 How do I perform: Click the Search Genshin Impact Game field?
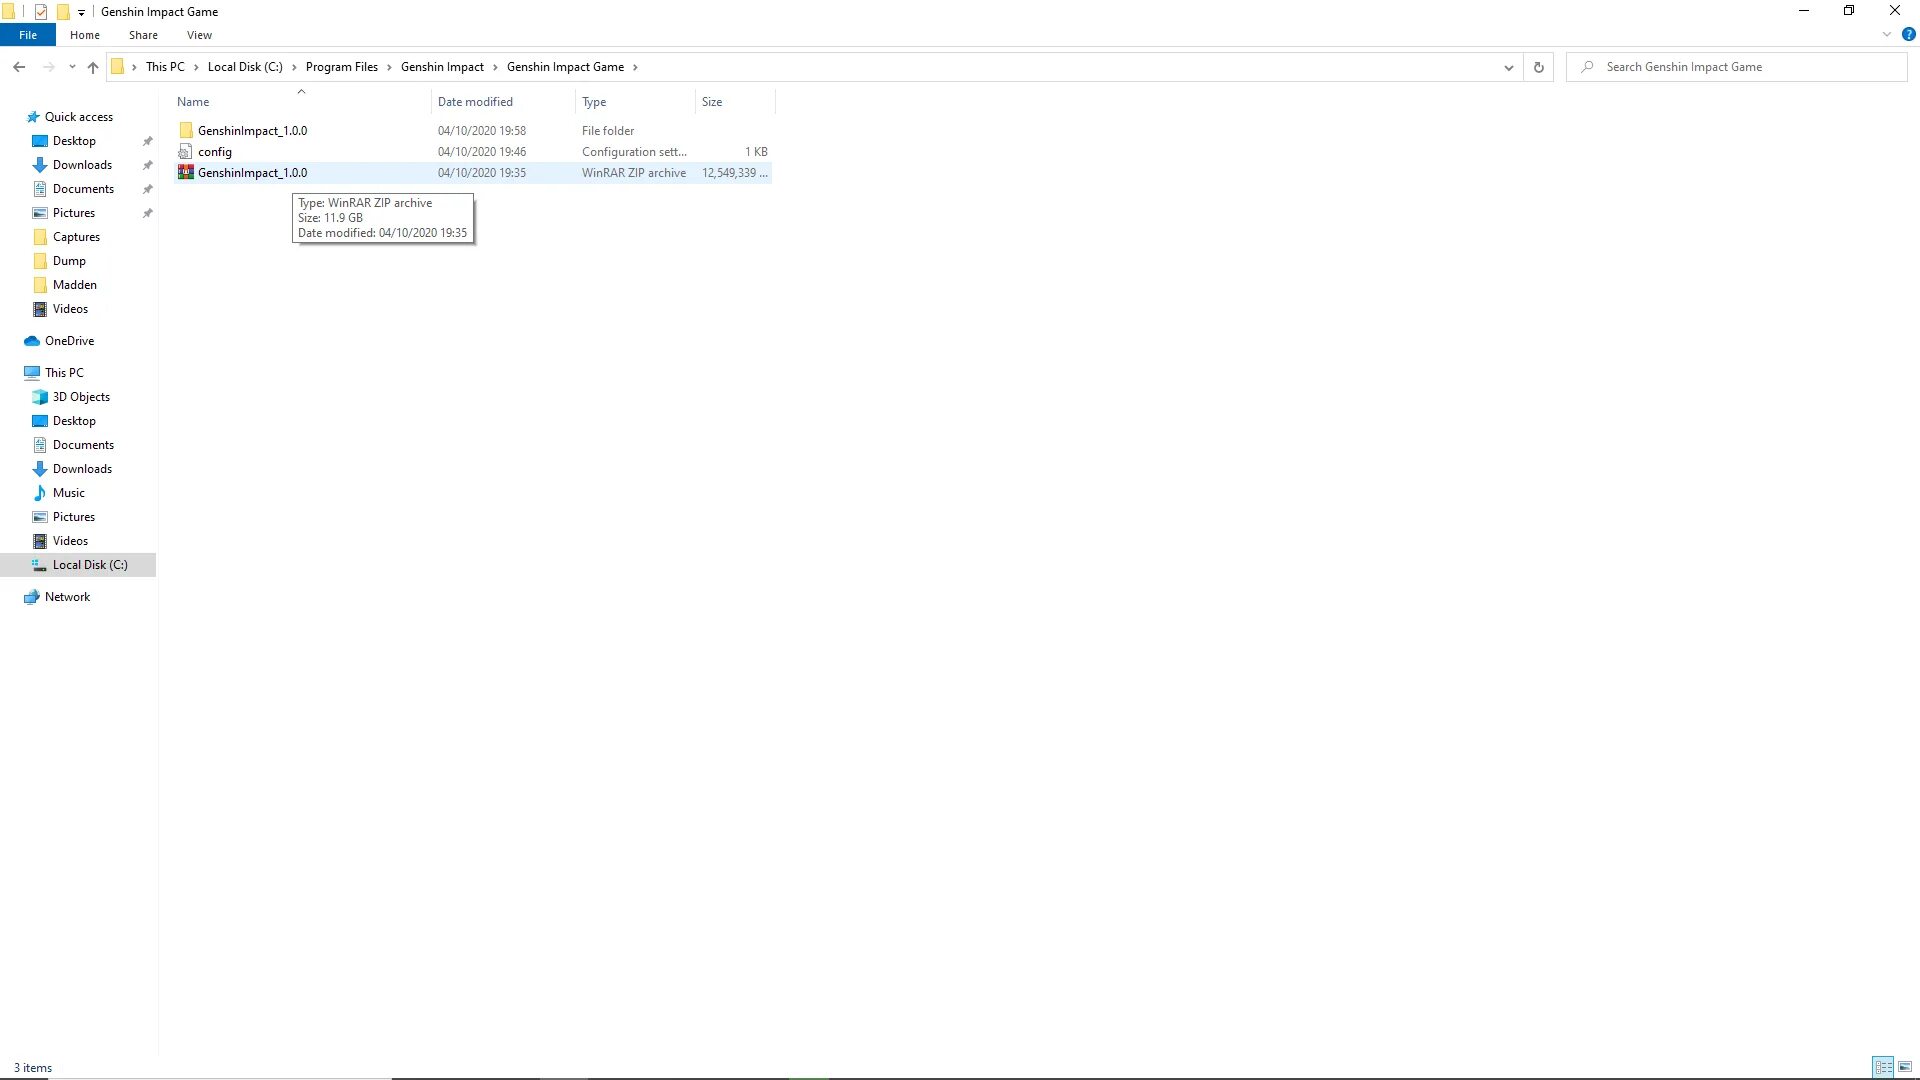tap(1737, 67)
